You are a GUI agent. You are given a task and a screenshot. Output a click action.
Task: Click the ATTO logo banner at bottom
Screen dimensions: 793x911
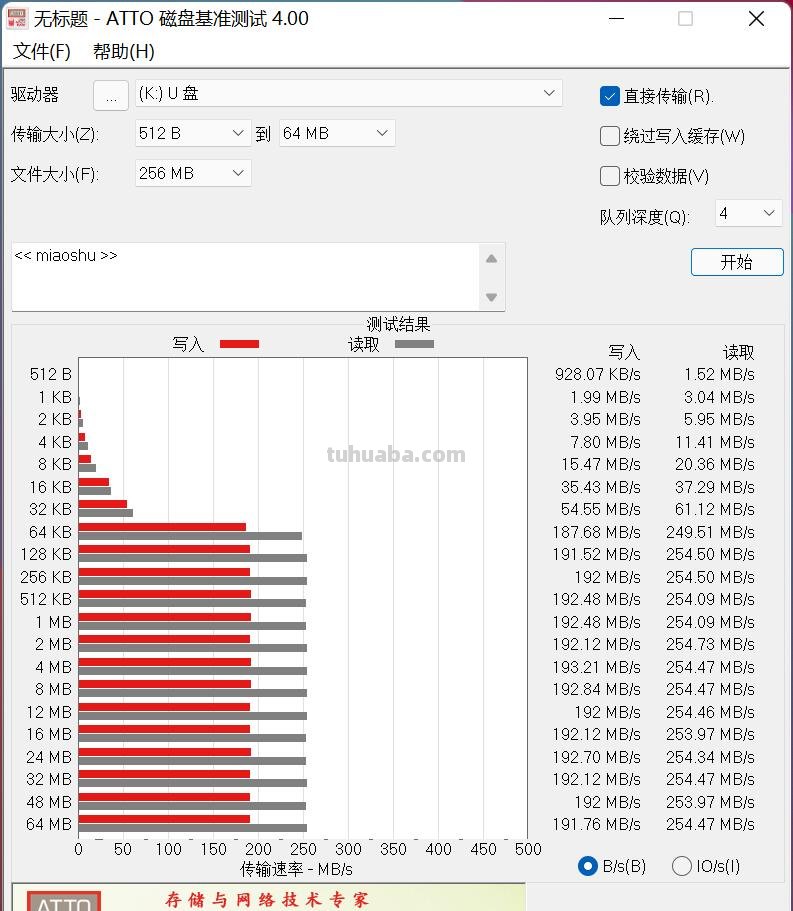268,898
